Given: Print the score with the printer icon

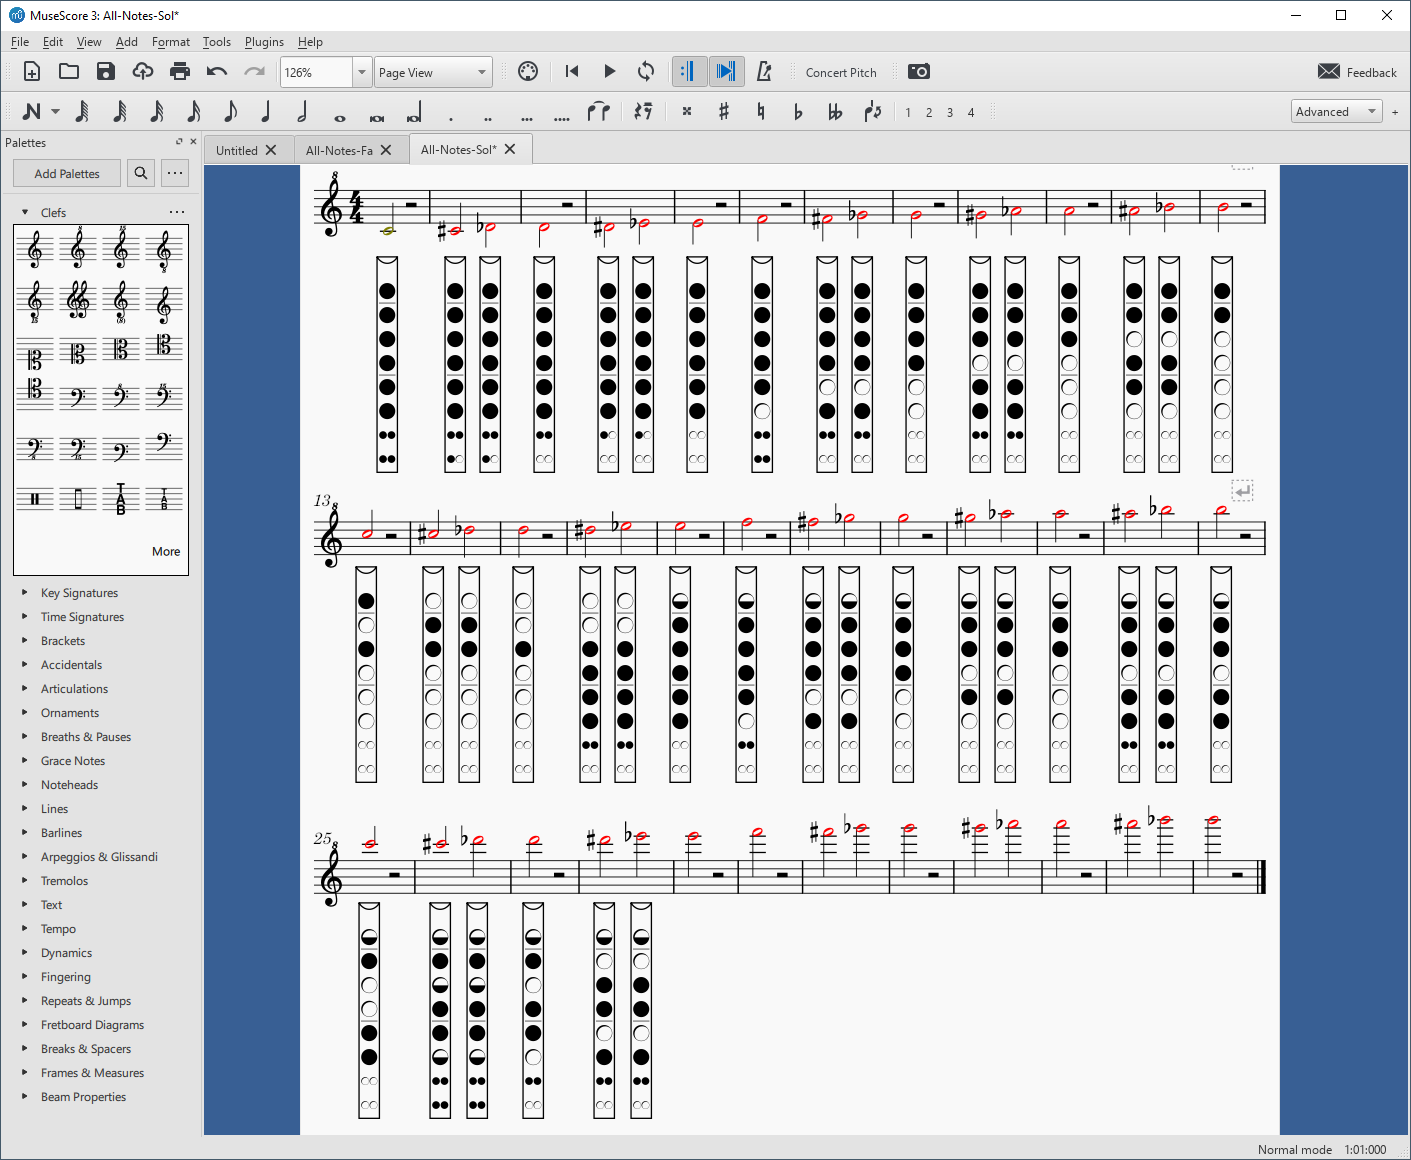Looking at the screenshot, I should tap(180, 71).
